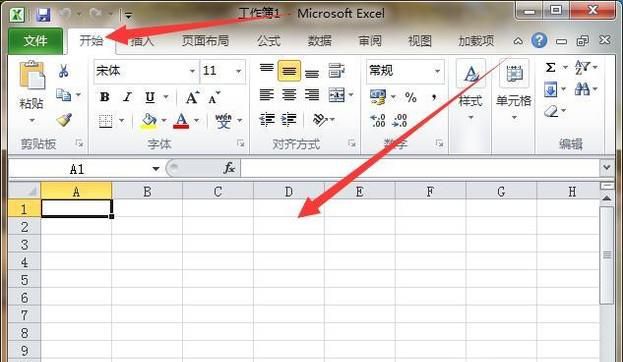Click AutoSum sigma icon
The image size is (623, 362).
click(x=550, y=68)
